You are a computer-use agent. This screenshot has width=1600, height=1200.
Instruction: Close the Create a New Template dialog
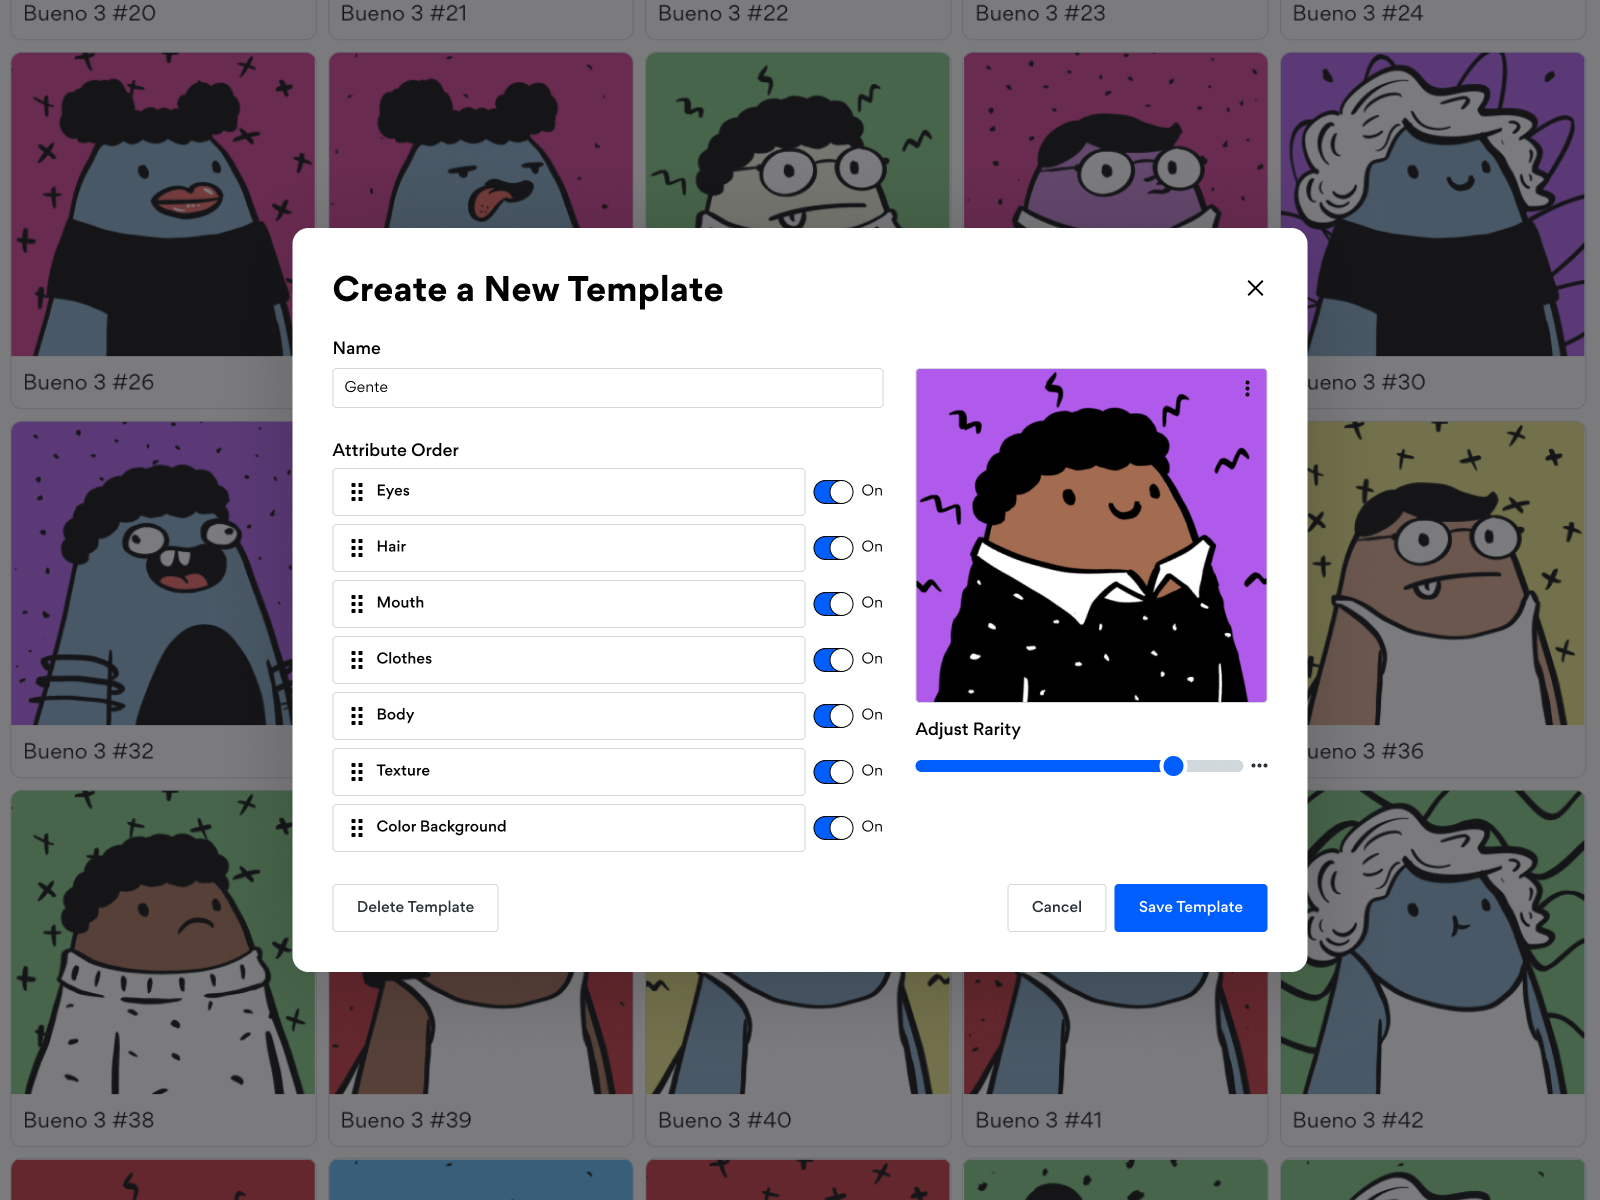pyautogui.click(x=1255, y=288)
